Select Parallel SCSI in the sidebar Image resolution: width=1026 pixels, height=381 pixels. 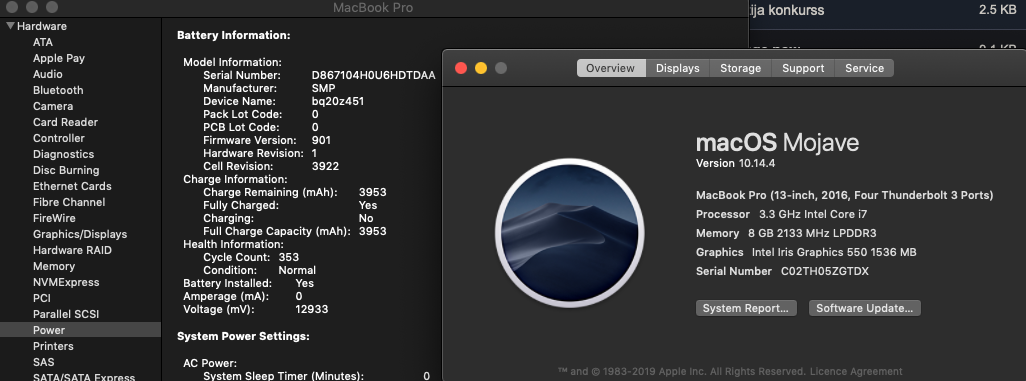pyautogui.click(x=66, y=315)
